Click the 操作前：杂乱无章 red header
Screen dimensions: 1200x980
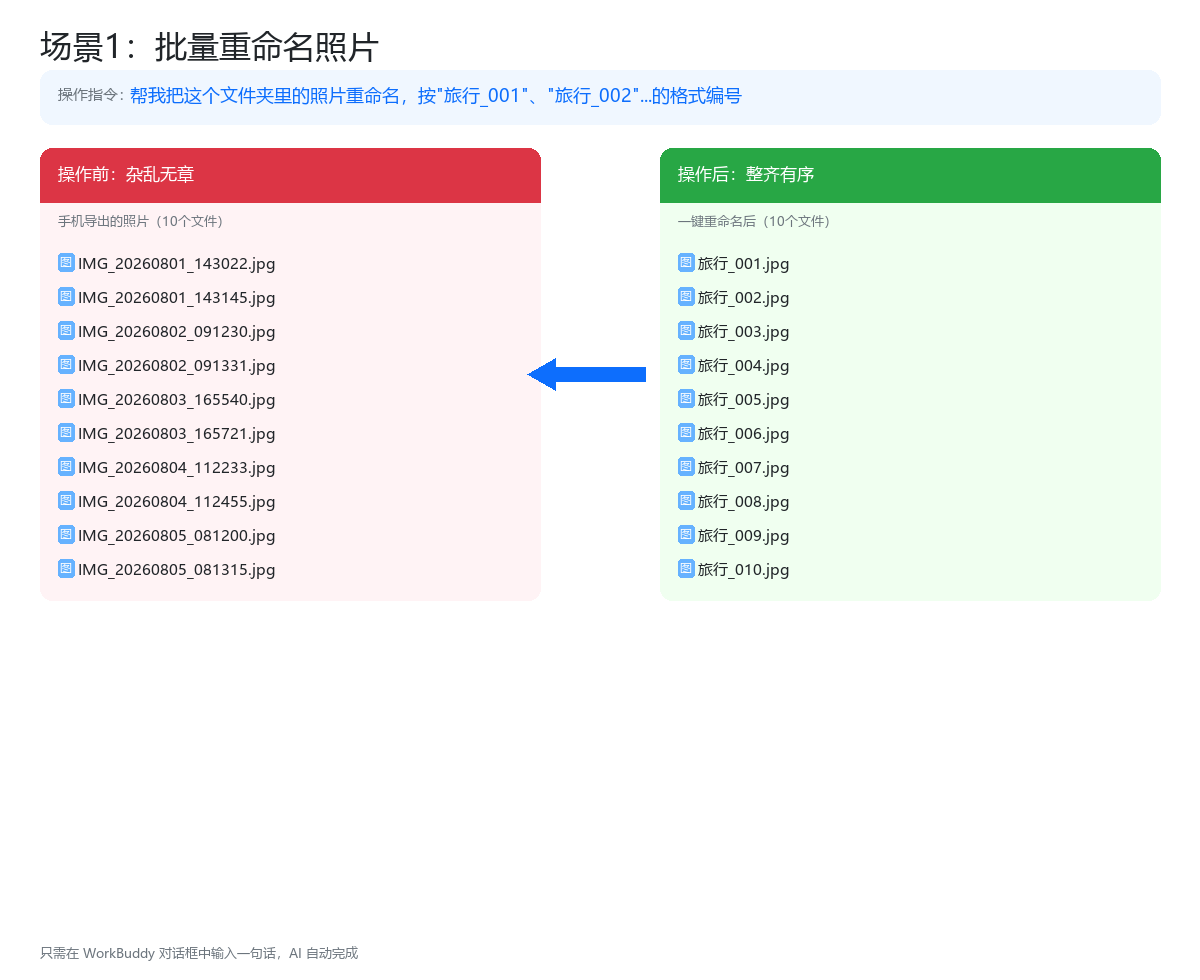290,175
